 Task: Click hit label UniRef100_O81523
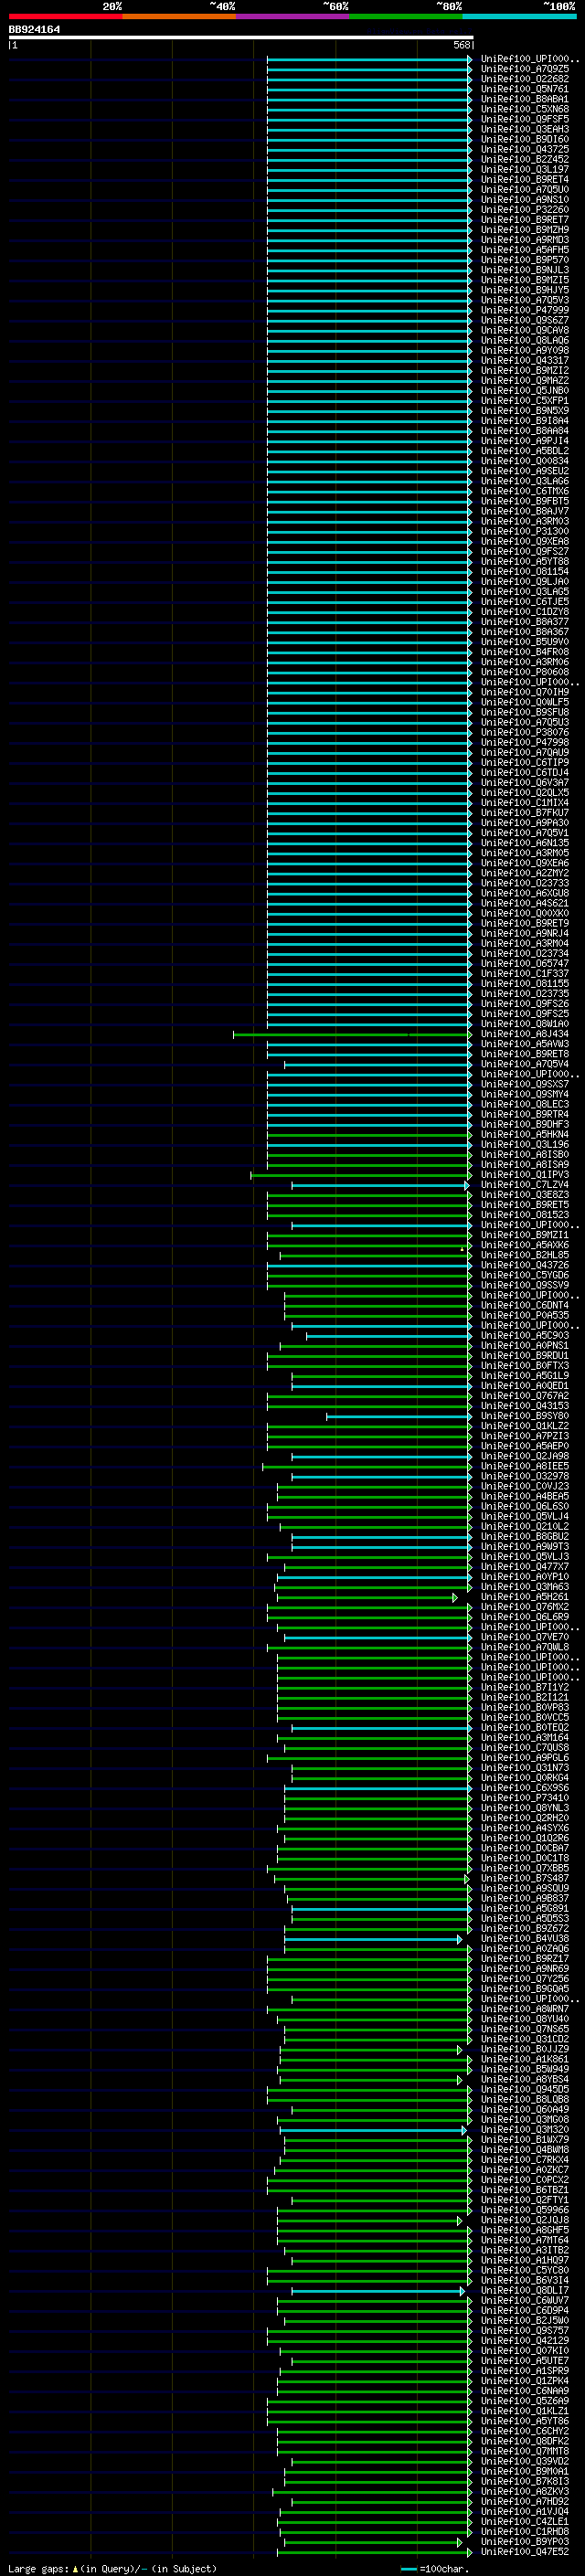524,1216
